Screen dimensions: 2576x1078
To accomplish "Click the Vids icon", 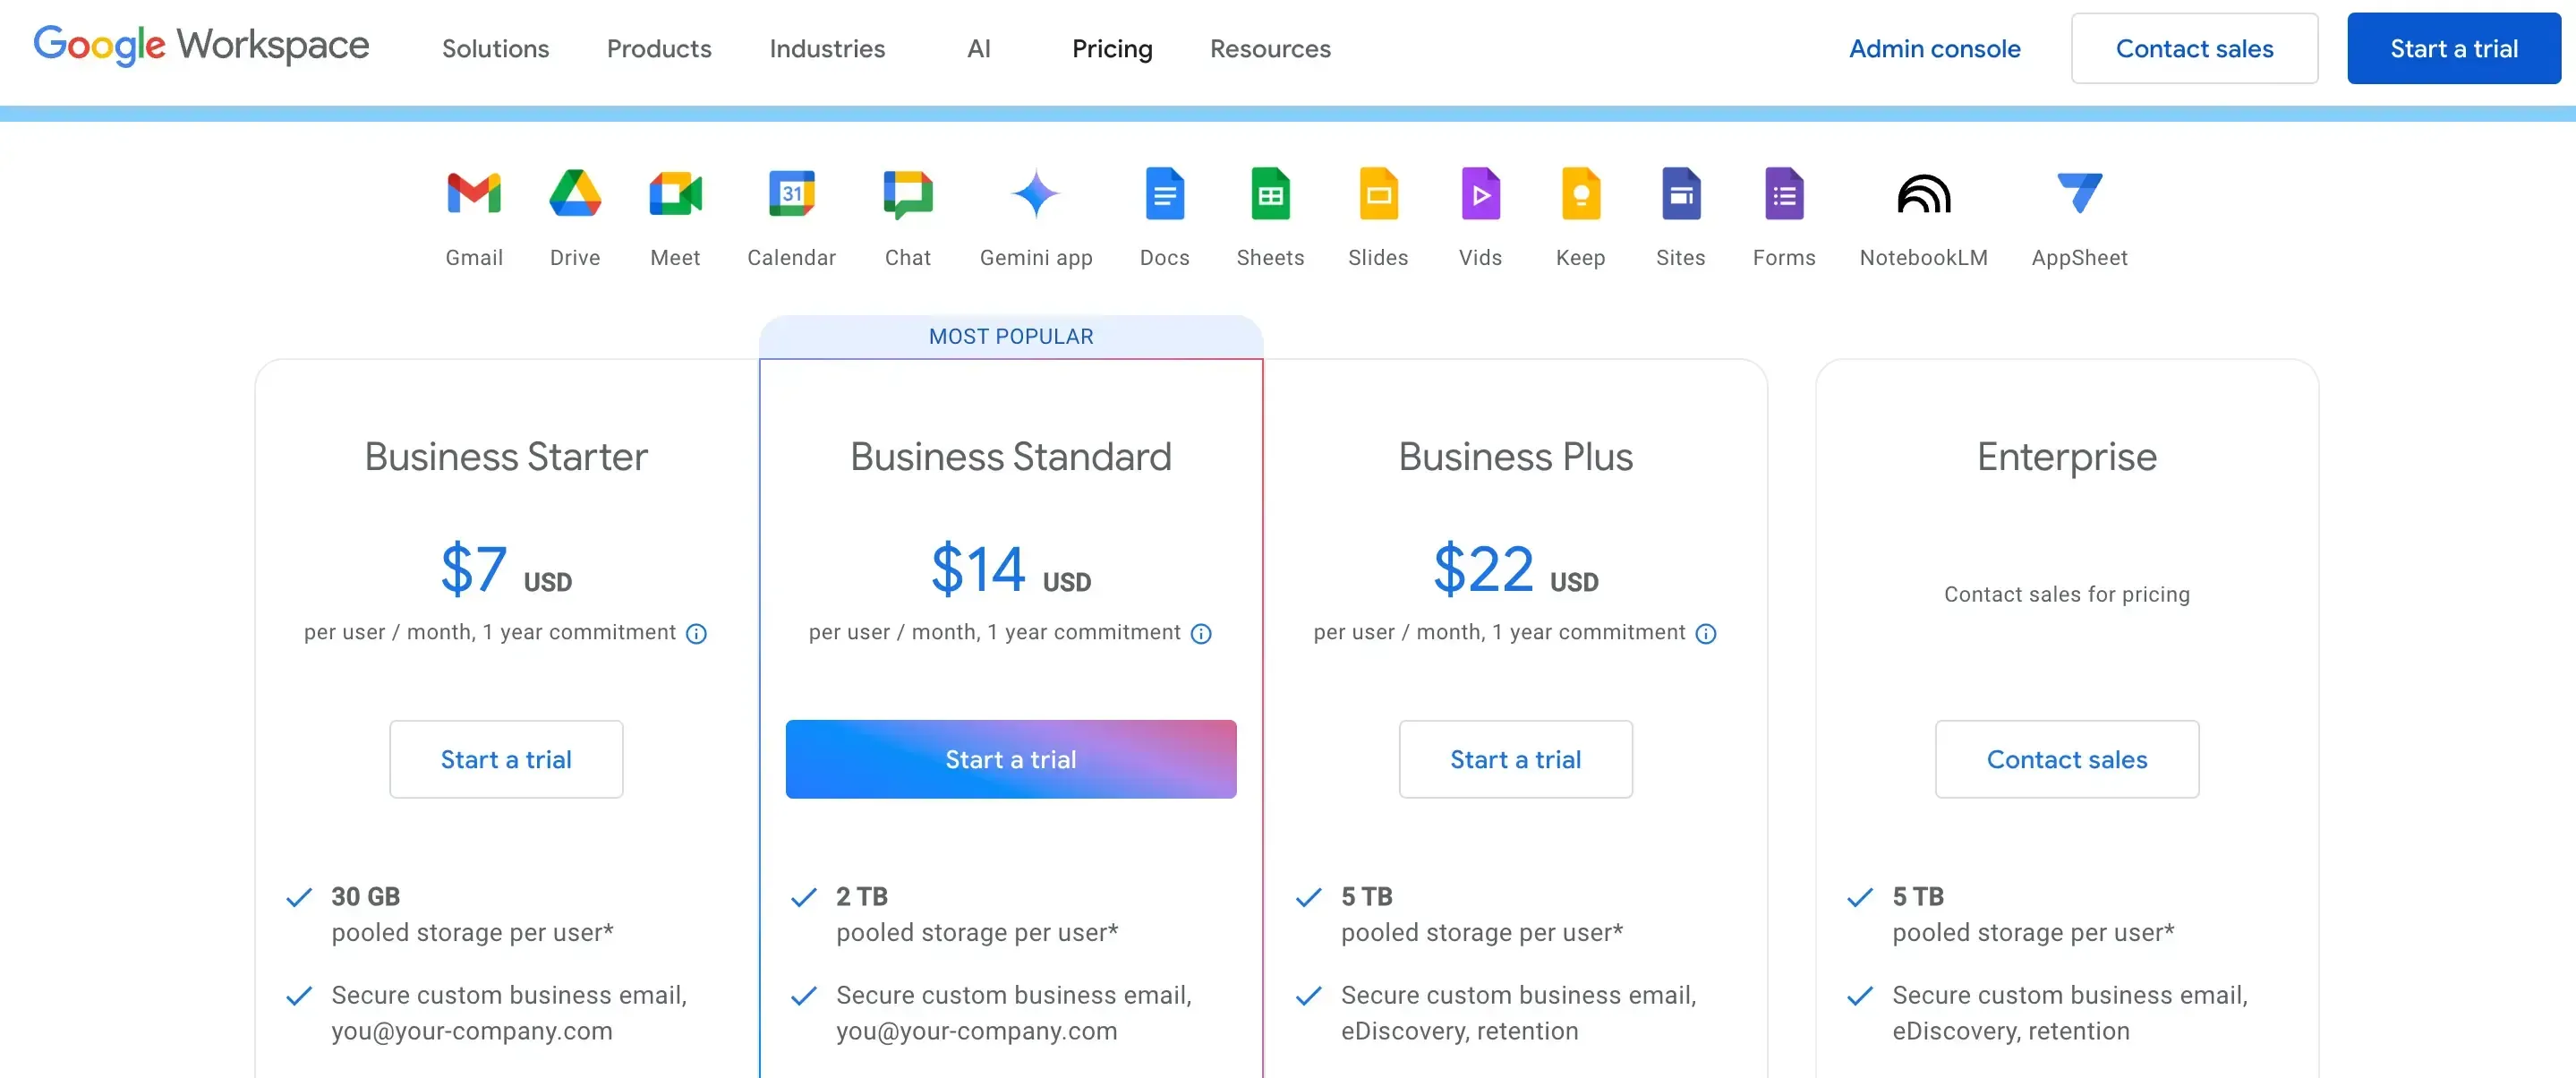I will [1480, 195].
